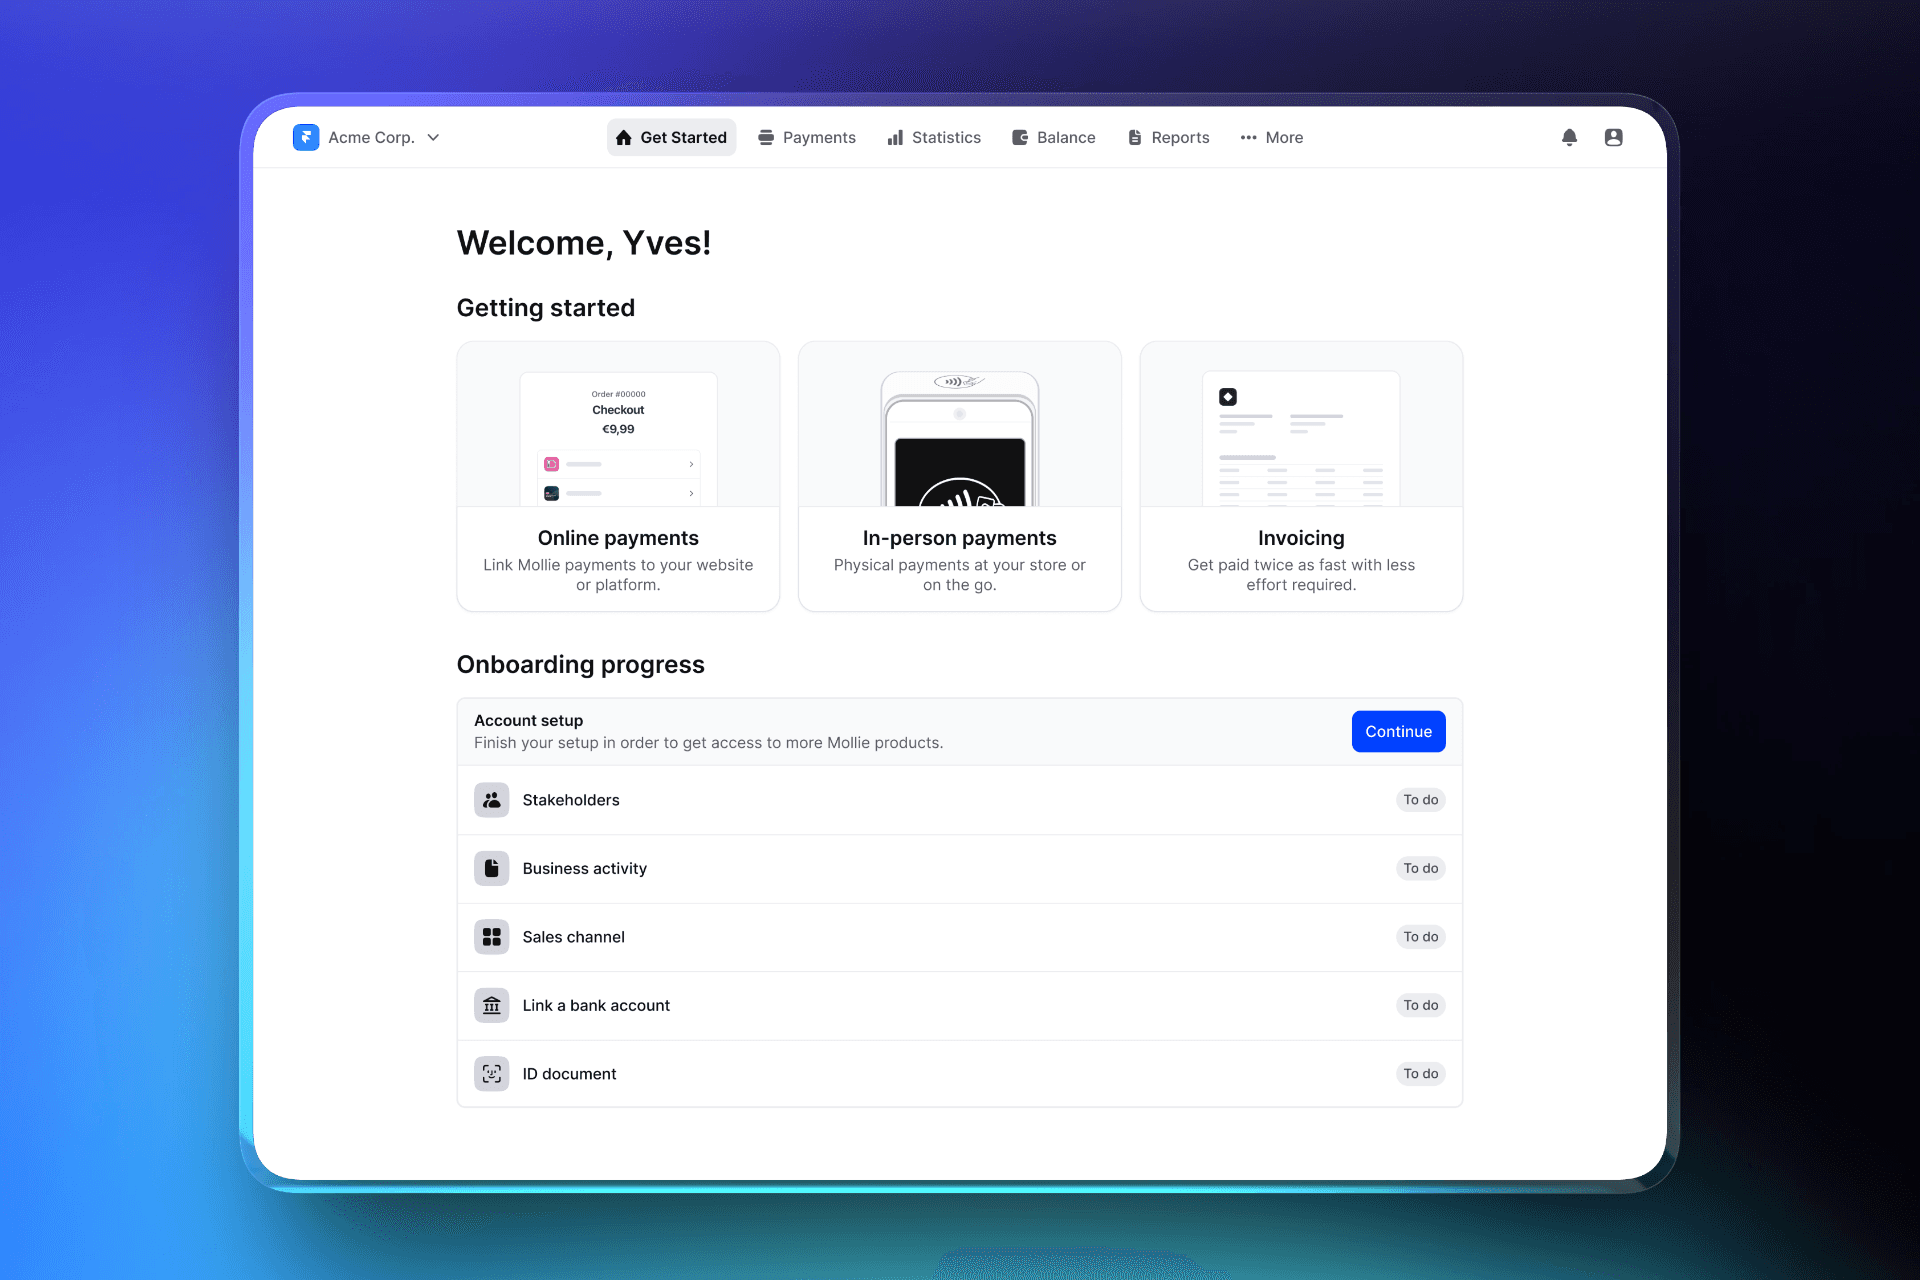Viewport: 1920px width, 1280px height.
Task: Expand the Acme Corp. organization dropdown
Action: (433, 137)
